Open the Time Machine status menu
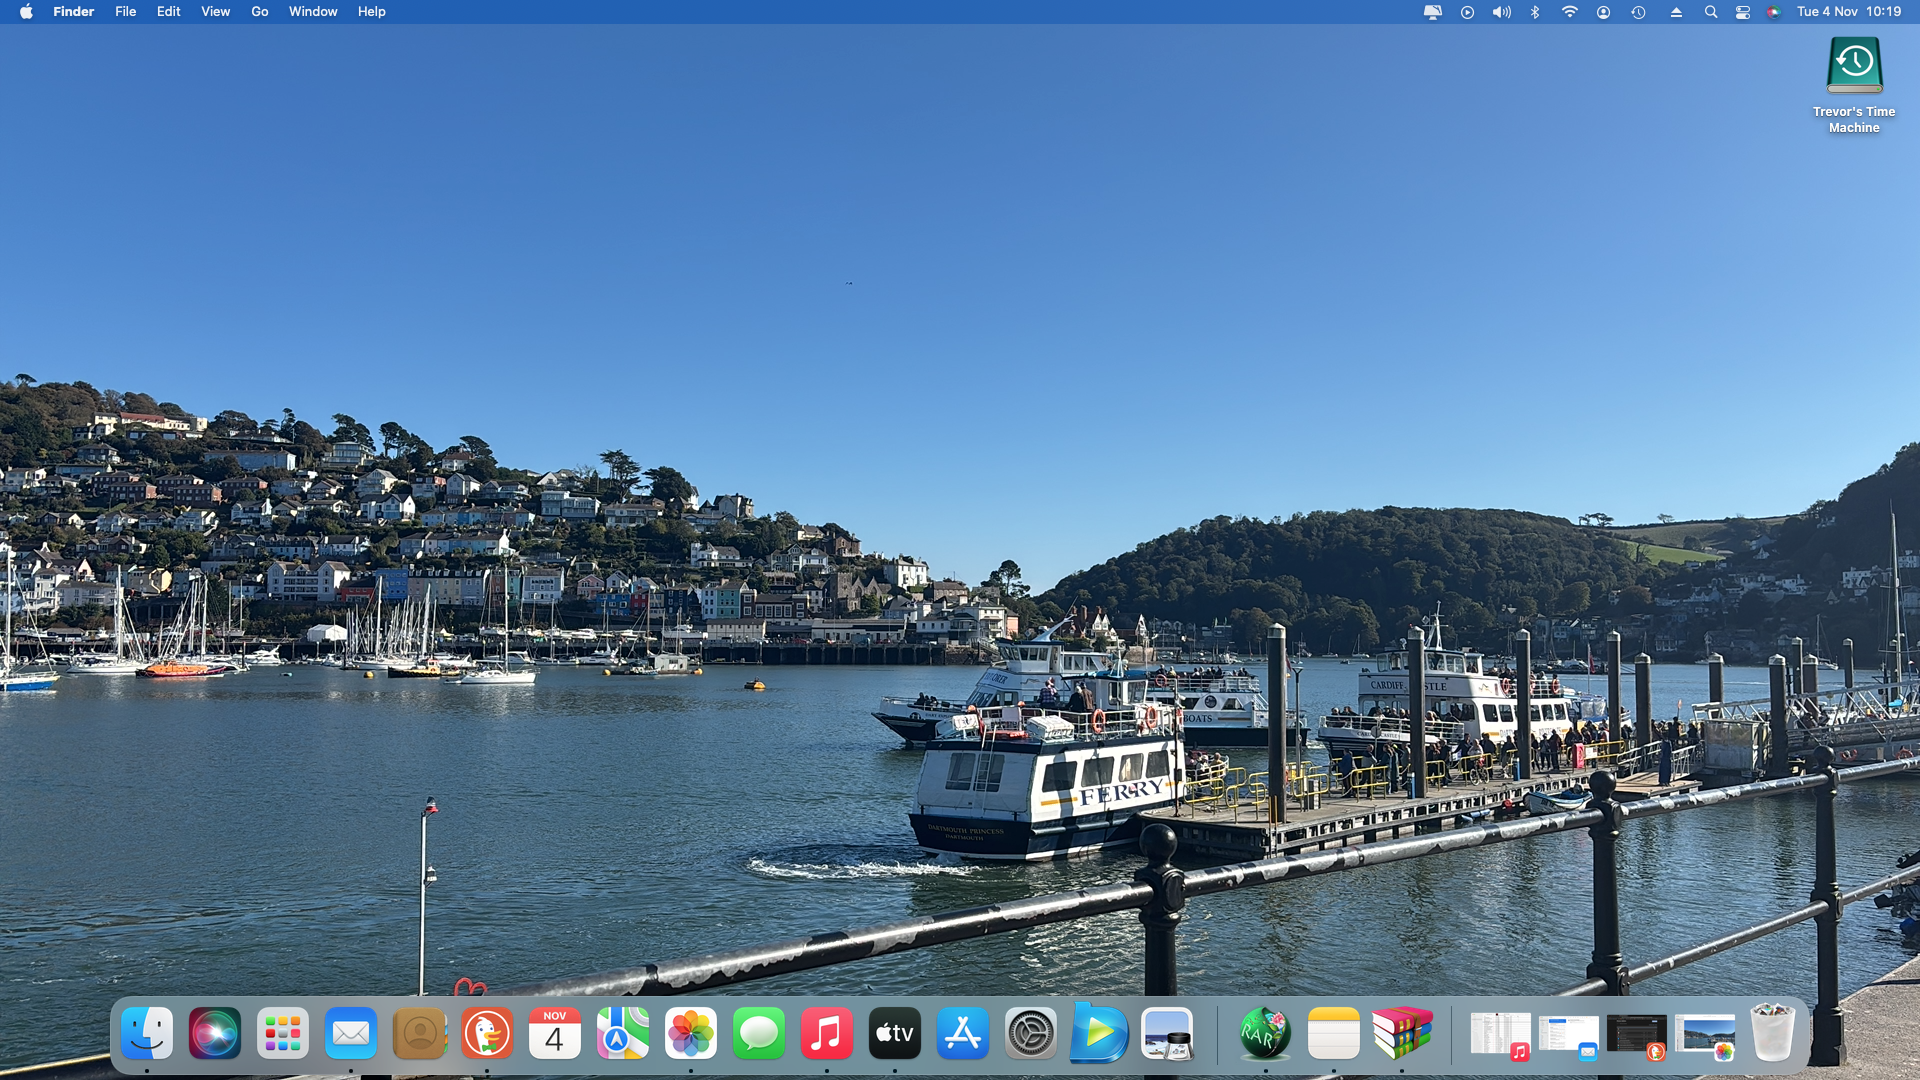The width and height of the screenshot is (1920, 1080). [x=1638, y=12]
